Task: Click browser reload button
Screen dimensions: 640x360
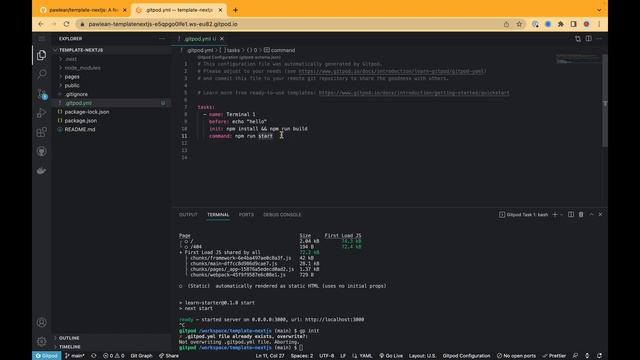Action: point(67,24)
